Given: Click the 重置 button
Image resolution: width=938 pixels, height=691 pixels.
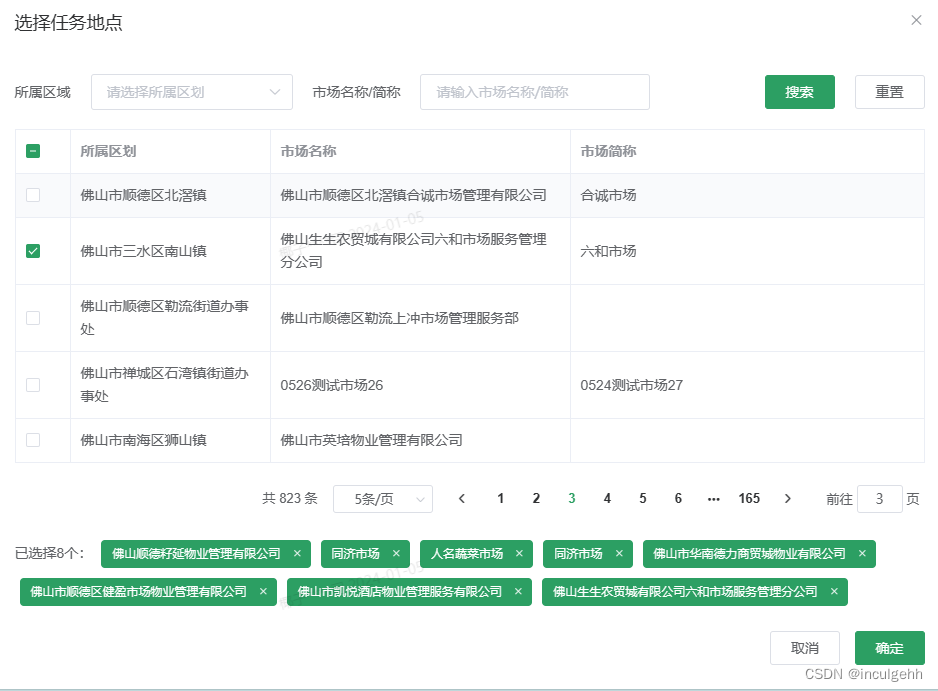Looking at the screenshot, I should point(889,92).
